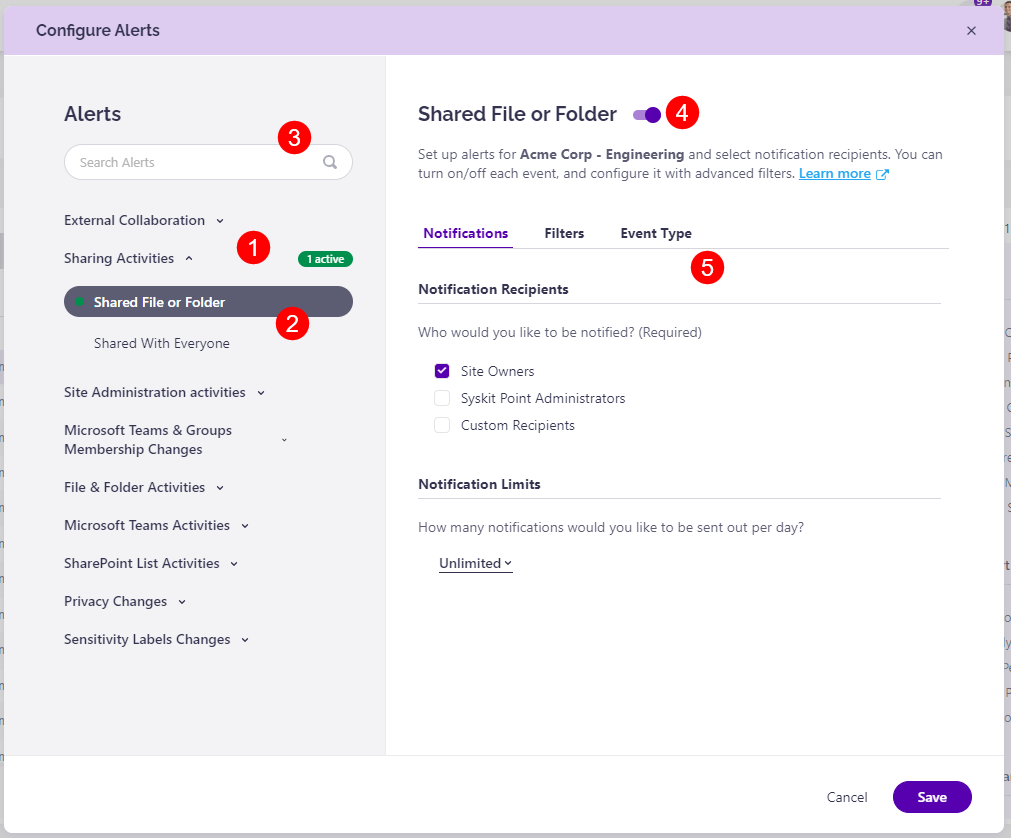Enable Syskit Point Administrators notifications
Screen dimensions: 1011x838
click(442, 397)
